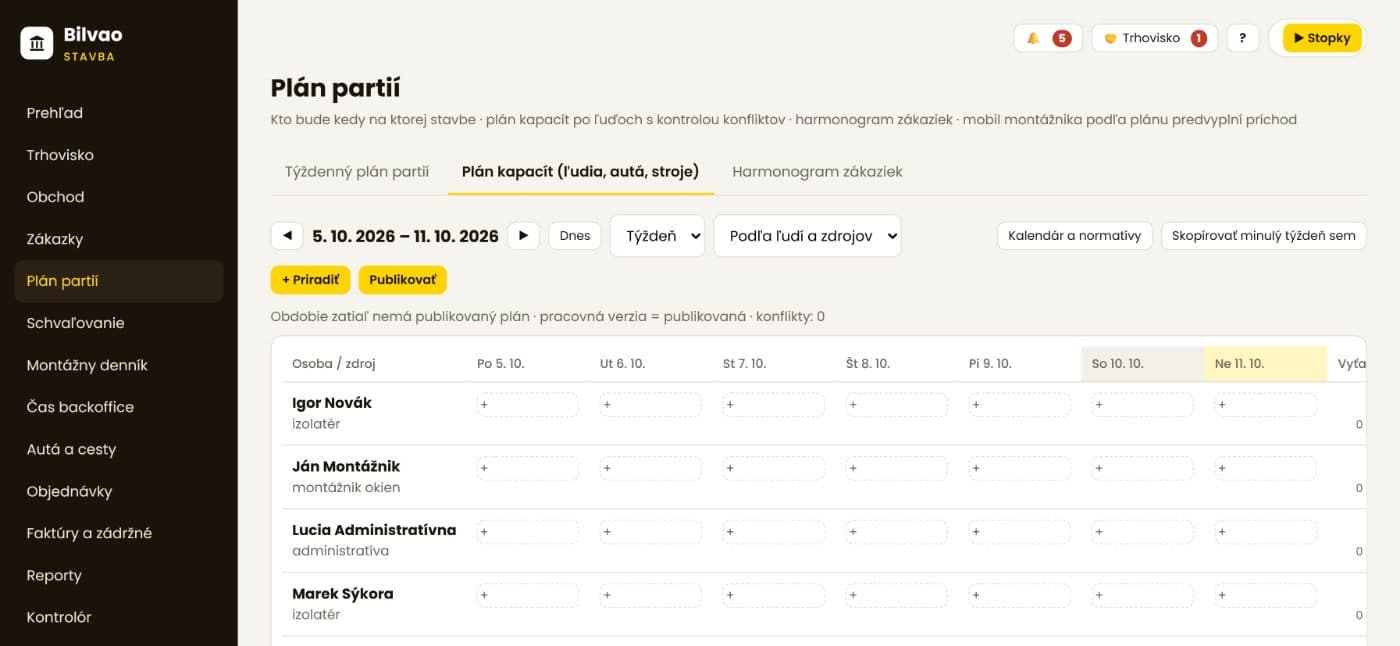The image size is (1400, 646).
Task: Click the Publikovať button
Action: (403, 280)
